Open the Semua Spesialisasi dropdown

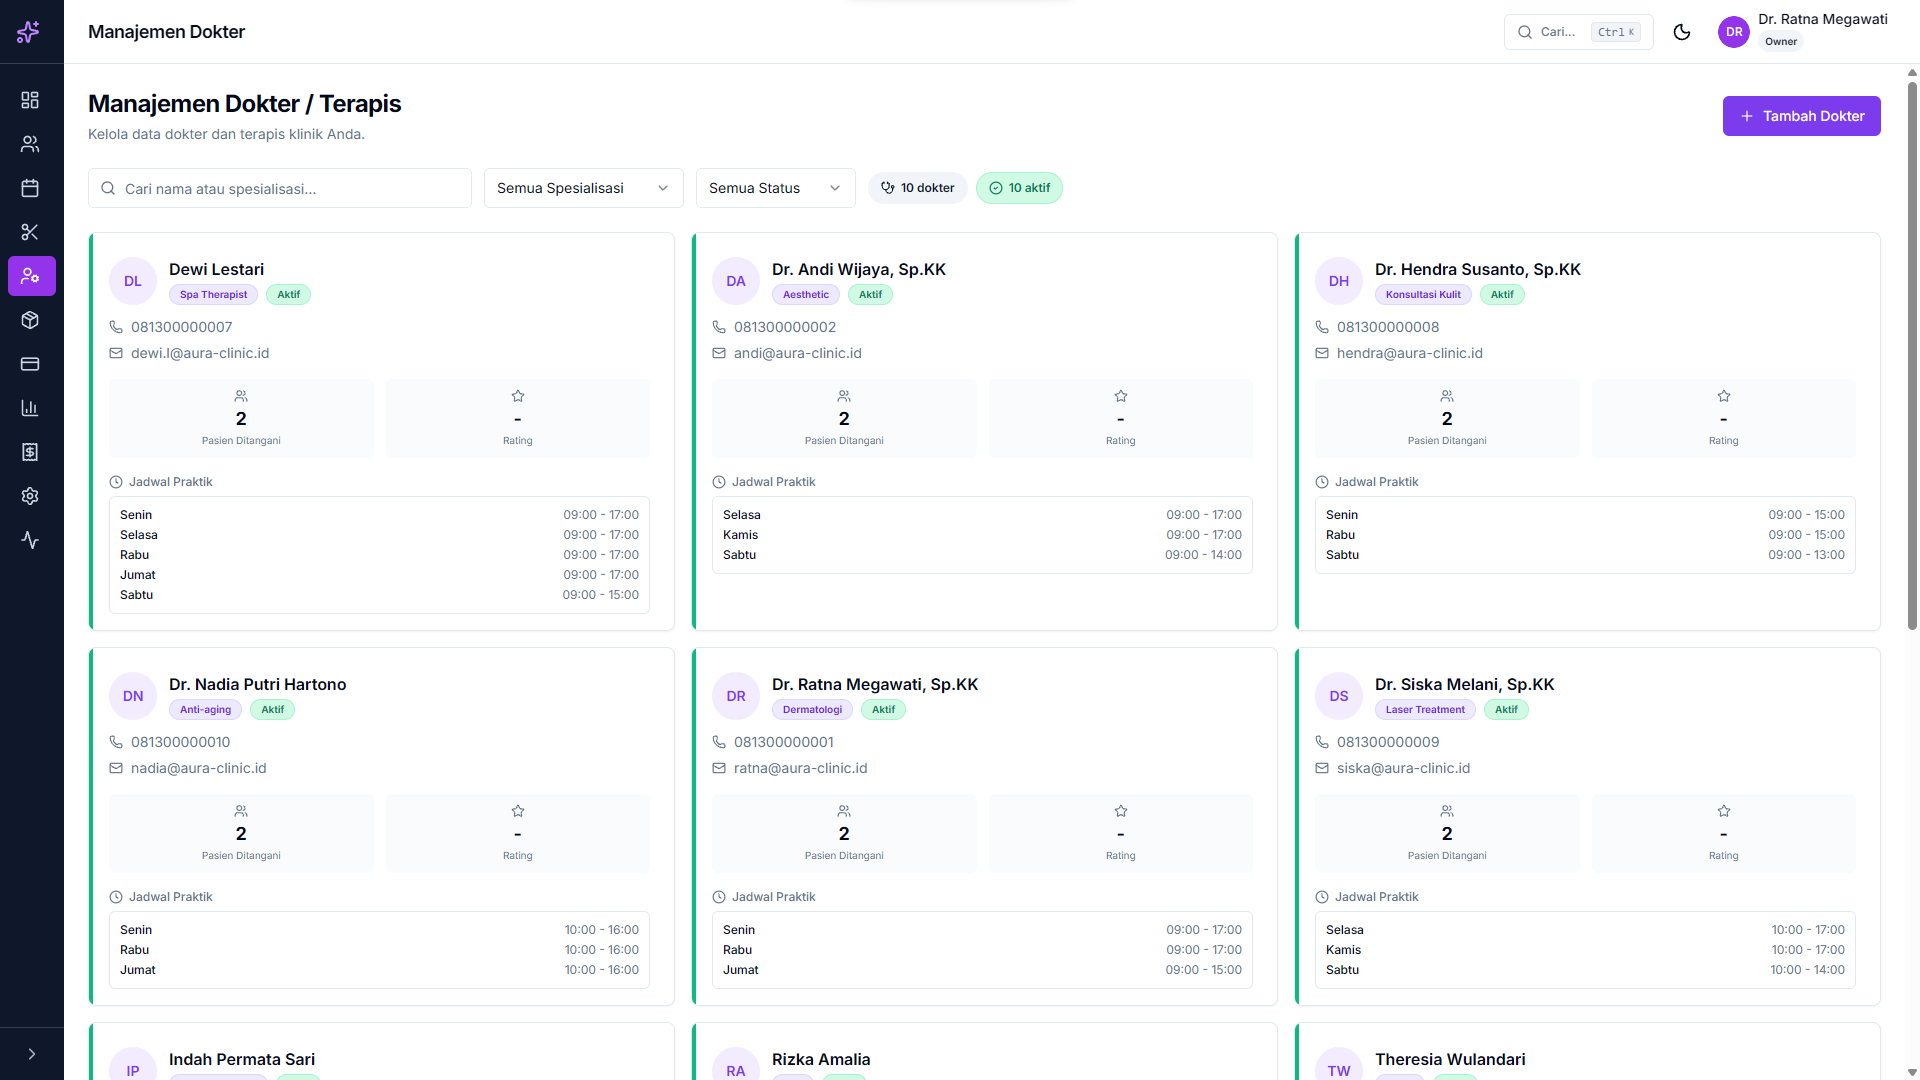[583, 188]
